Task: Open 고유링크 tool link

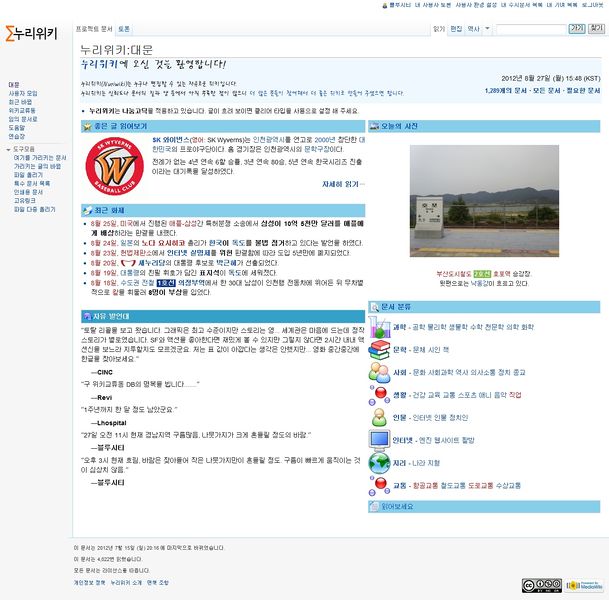Action: click(25, 200)
